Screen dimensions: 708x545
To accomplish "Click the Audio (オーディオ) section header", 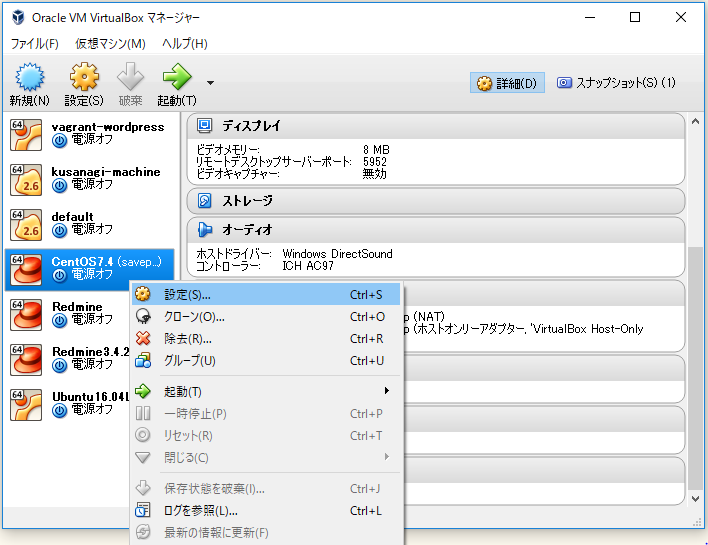I will [x=436, y=230].
